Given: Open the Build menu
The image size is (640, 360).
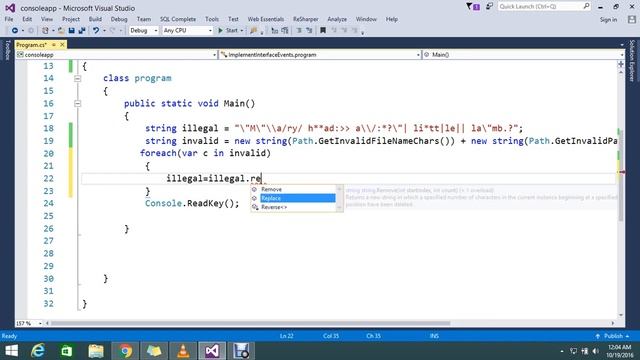Looking at the screenshot, I should pyautogui.click(x=95, y=19).
